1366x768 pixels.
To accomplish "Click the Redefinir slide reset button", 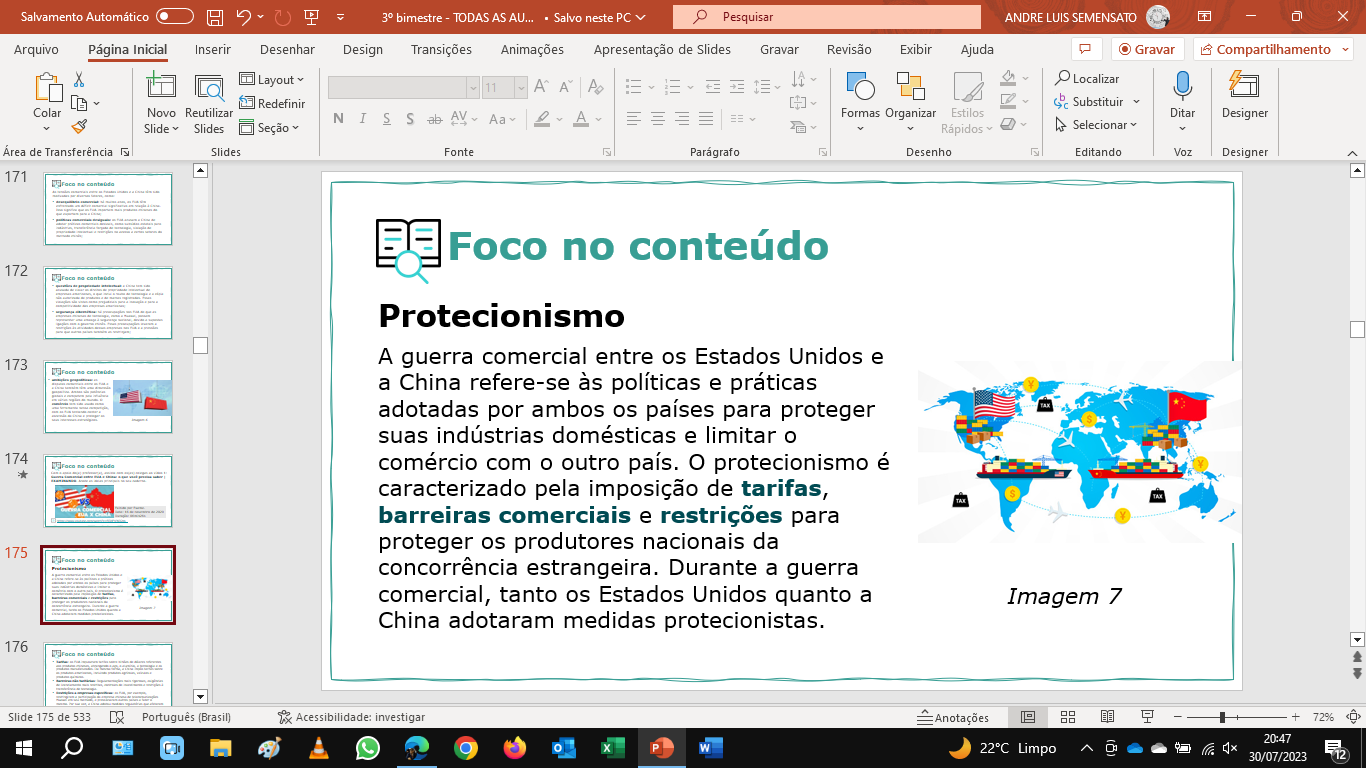I will 272,103.
